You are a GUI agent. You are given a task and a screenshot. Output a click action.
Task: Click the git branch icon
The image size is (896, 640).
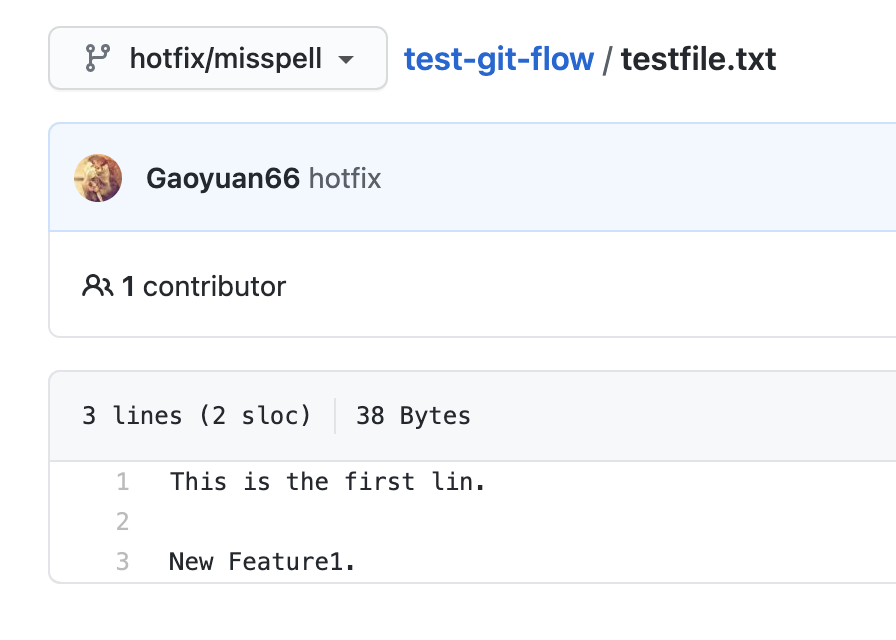(x=97, y=58)
